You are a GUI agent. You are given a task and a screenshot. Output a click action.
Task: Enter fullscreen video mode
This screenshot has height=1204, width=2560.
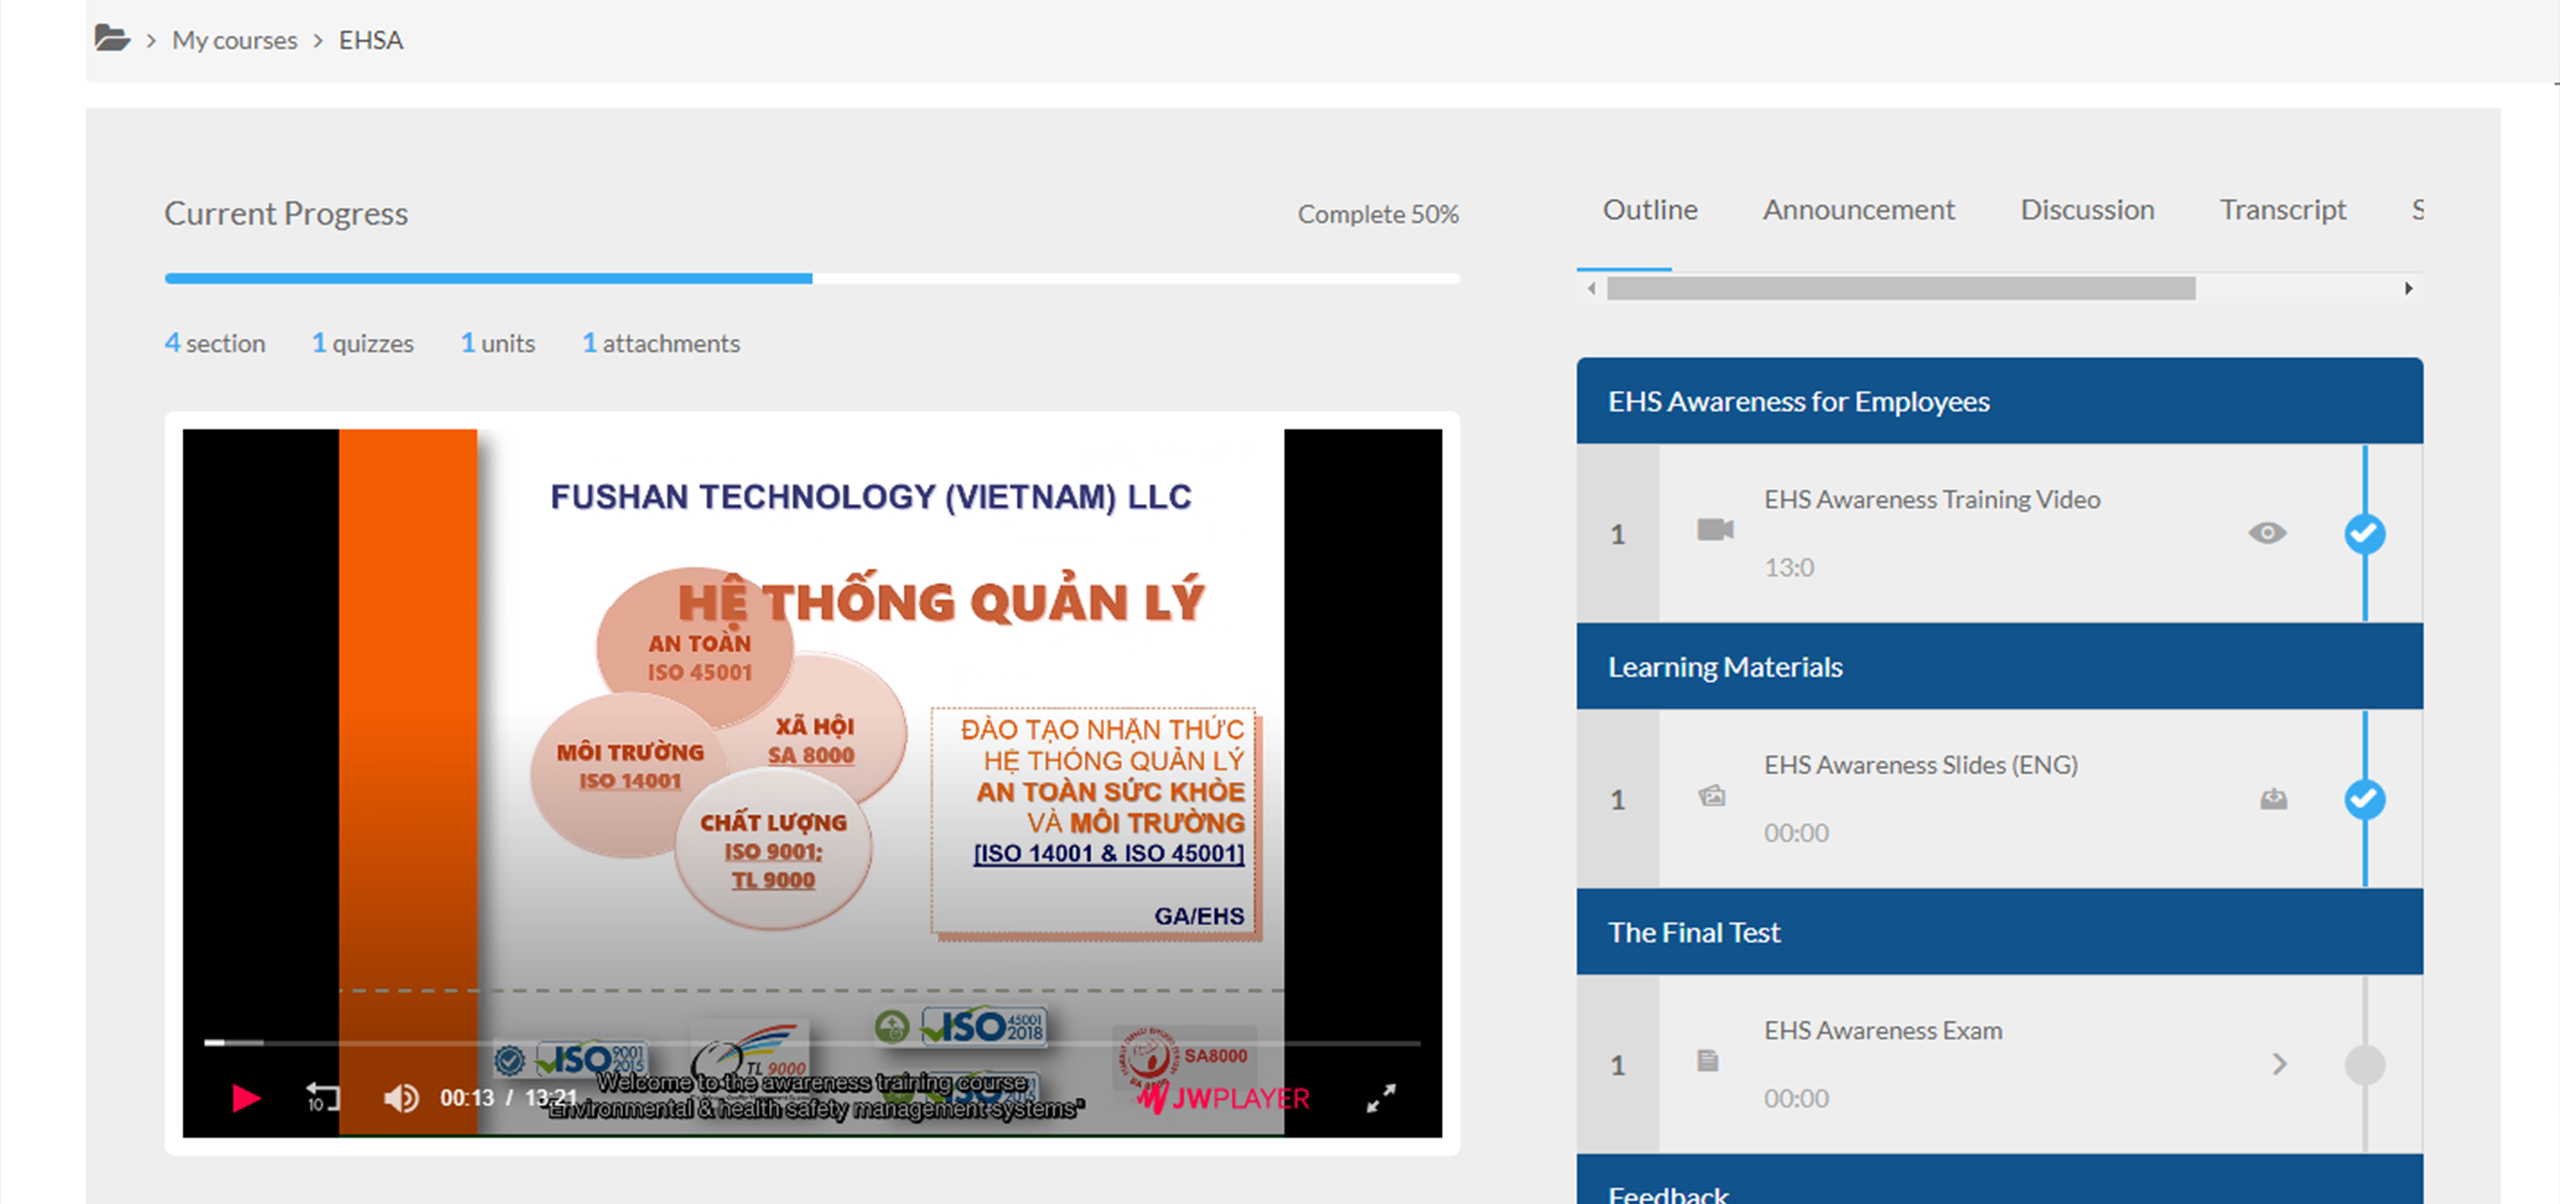coord(1381,1098)
